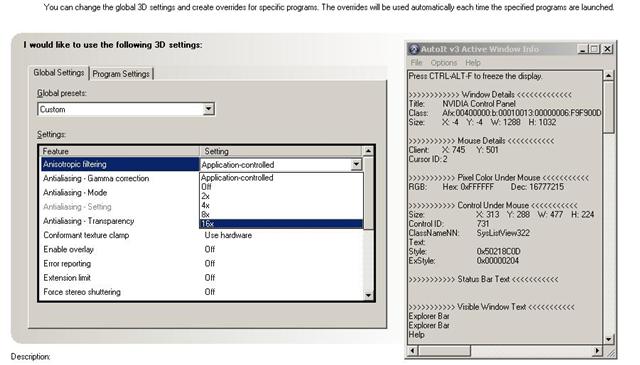Screen dimensions: 640x365
Task: Click AutoIt horizontal scroll right arrow
Action: (x=598, y=351)
